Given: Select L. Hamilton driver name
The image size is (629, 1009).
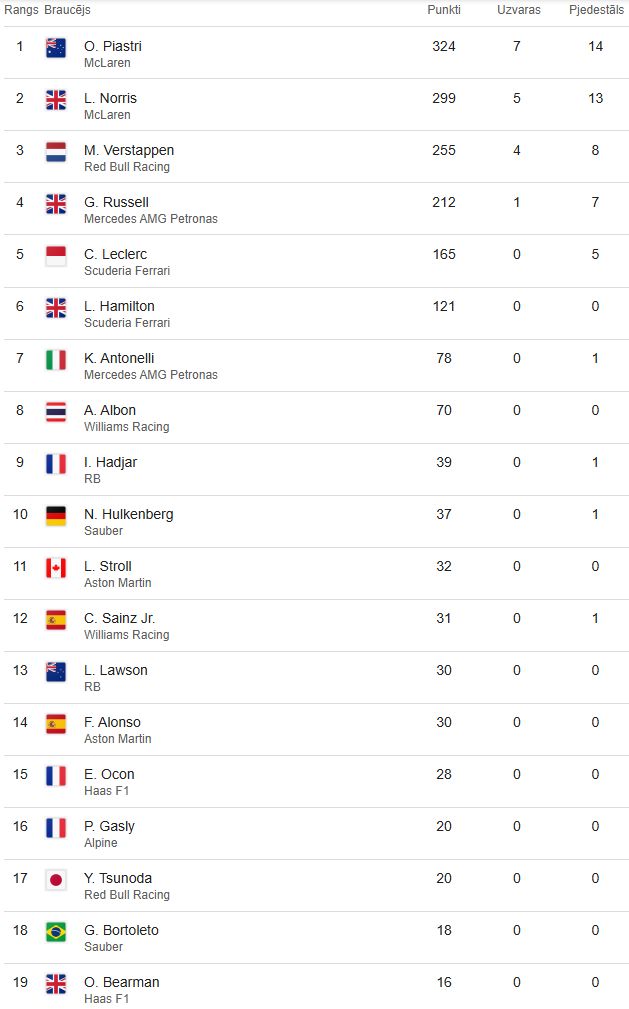Looking at the screenshot, I should pyautogui.click(x=119, y=306).
